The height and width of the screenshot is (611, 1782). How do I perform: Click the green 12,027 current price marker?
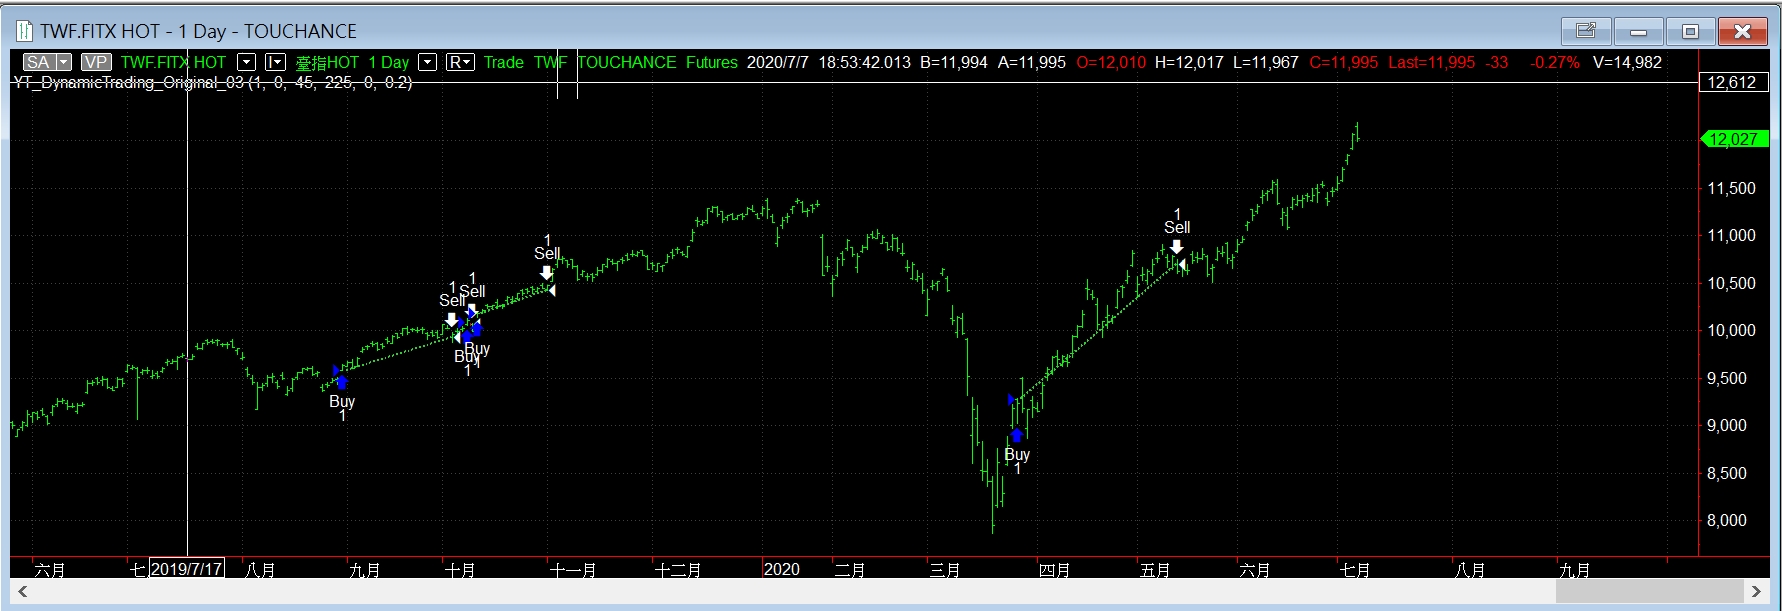(x=1733, y=139)
